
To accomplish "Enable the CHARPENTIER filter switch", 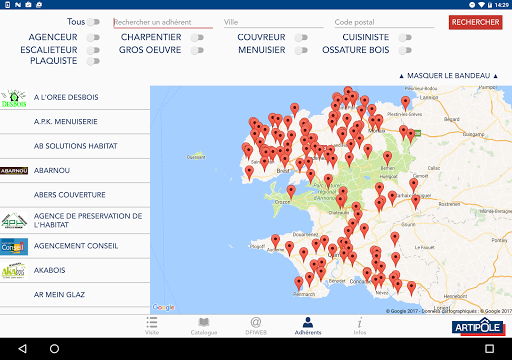I will coord(197,37).
